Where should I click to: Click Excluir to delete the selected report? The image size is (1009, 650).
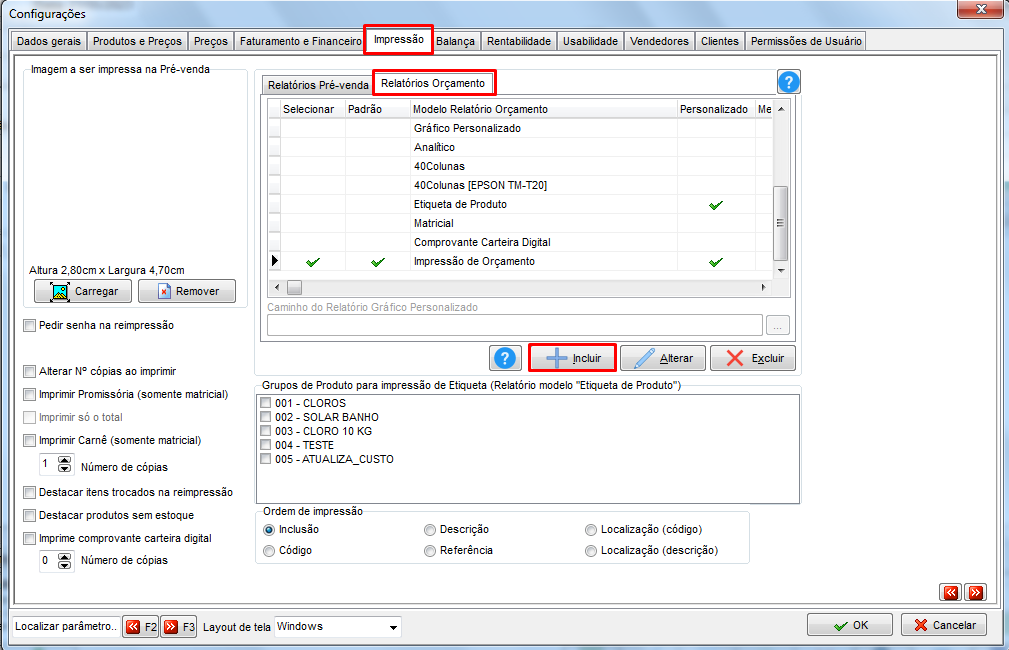753,358
